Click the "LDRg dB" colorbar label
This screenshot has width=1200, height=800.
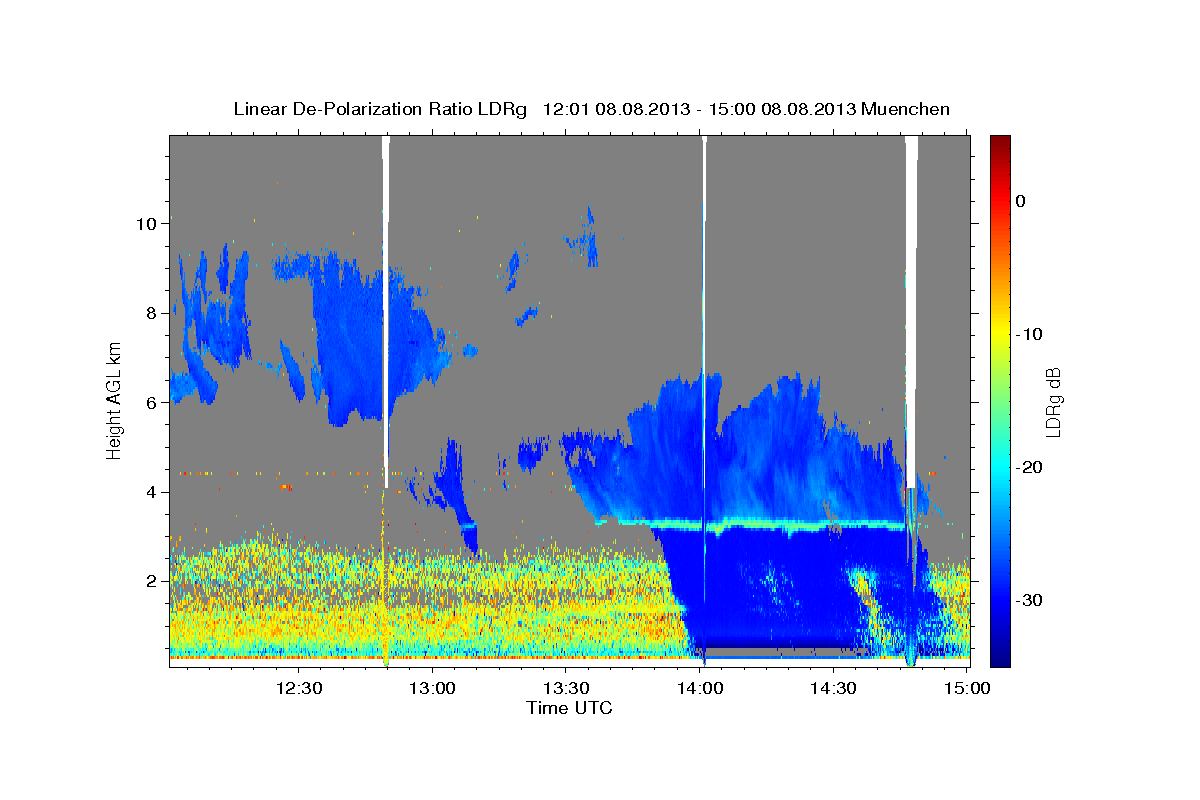click(x=1053, y=403)
